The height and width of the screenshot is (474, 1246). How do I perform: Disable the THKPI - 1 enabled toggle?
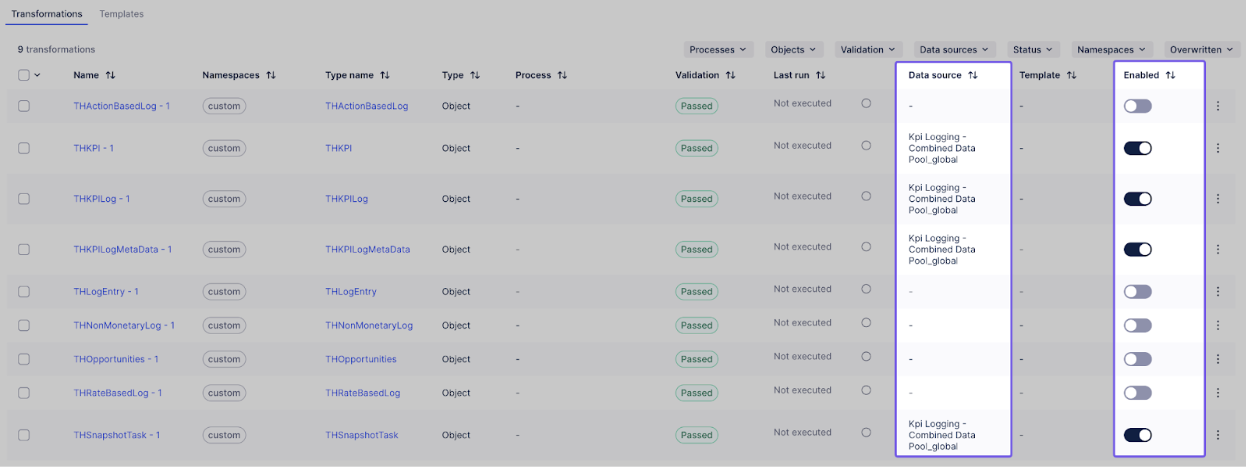coord(1137,148)
